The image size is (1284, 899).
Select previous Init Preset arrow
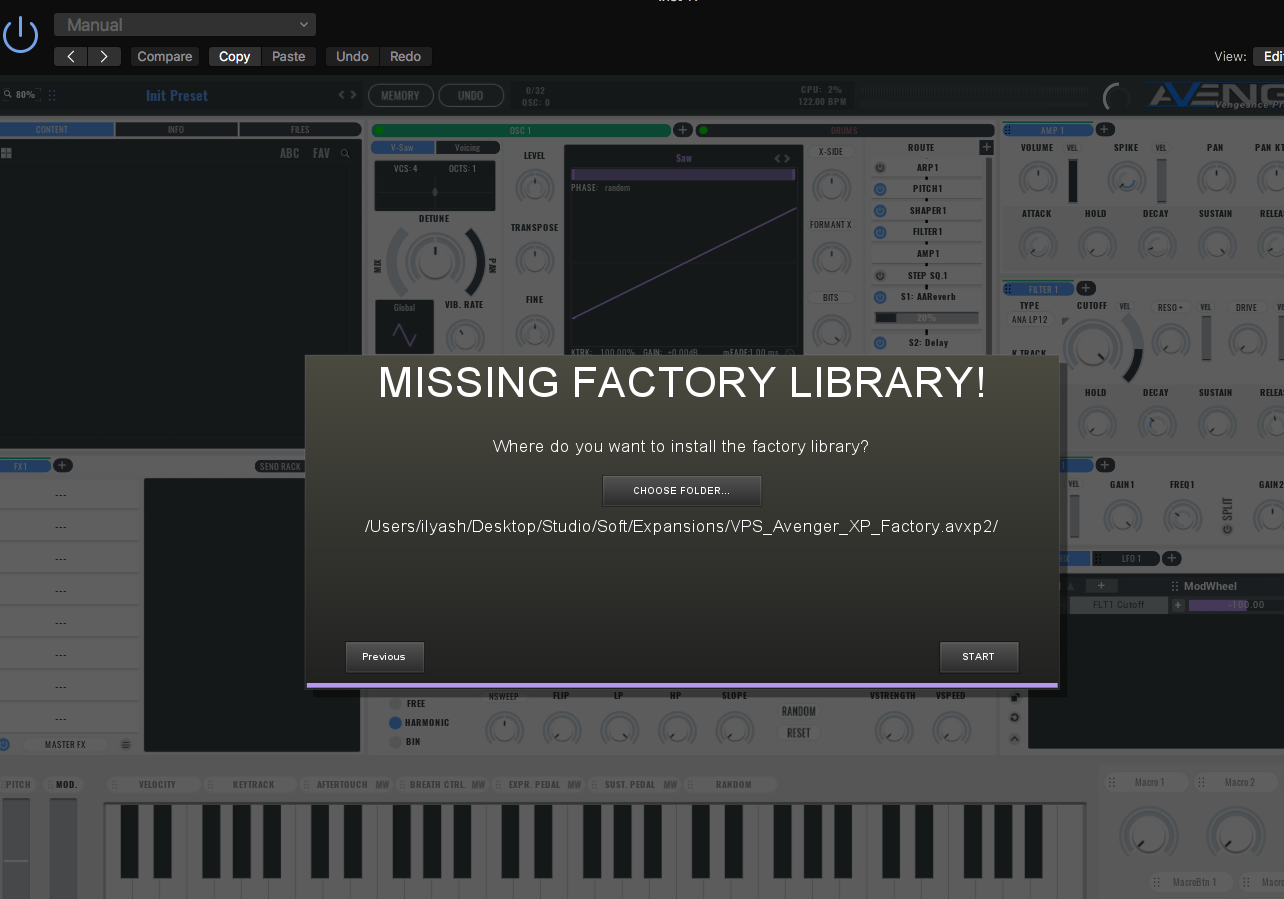[x=341, y=95]
